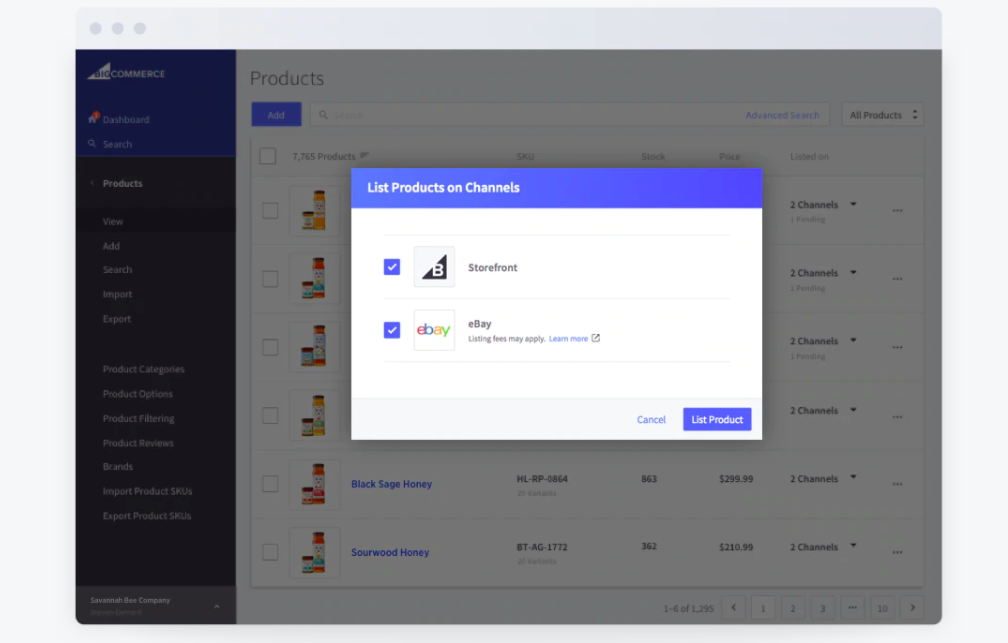This screenshot has height=643, width=1008.
Task: Click price $210.99
Action: tap(736, 547)
